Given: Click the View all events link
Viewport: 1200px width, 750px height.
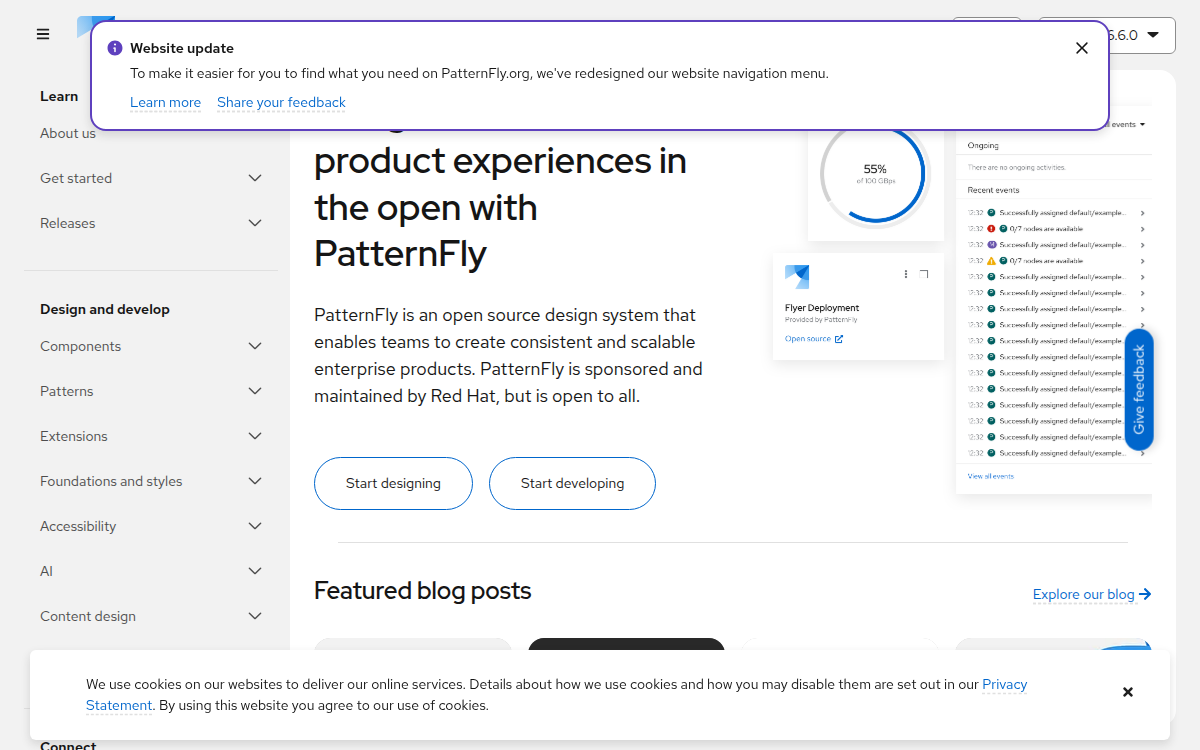Looking at the screenshot, I should pos(991,476).
